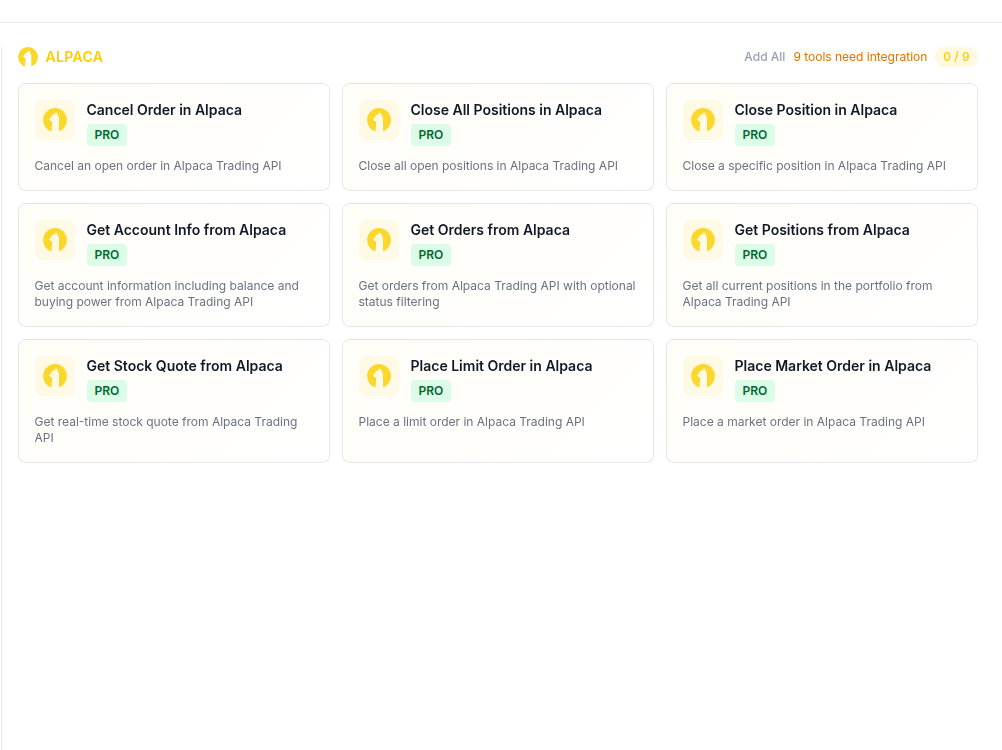1002x750 pixels.
Task: Click the Alpaca icon on Get Orders card
Action: pyautogui.click(x=379, y=240)
